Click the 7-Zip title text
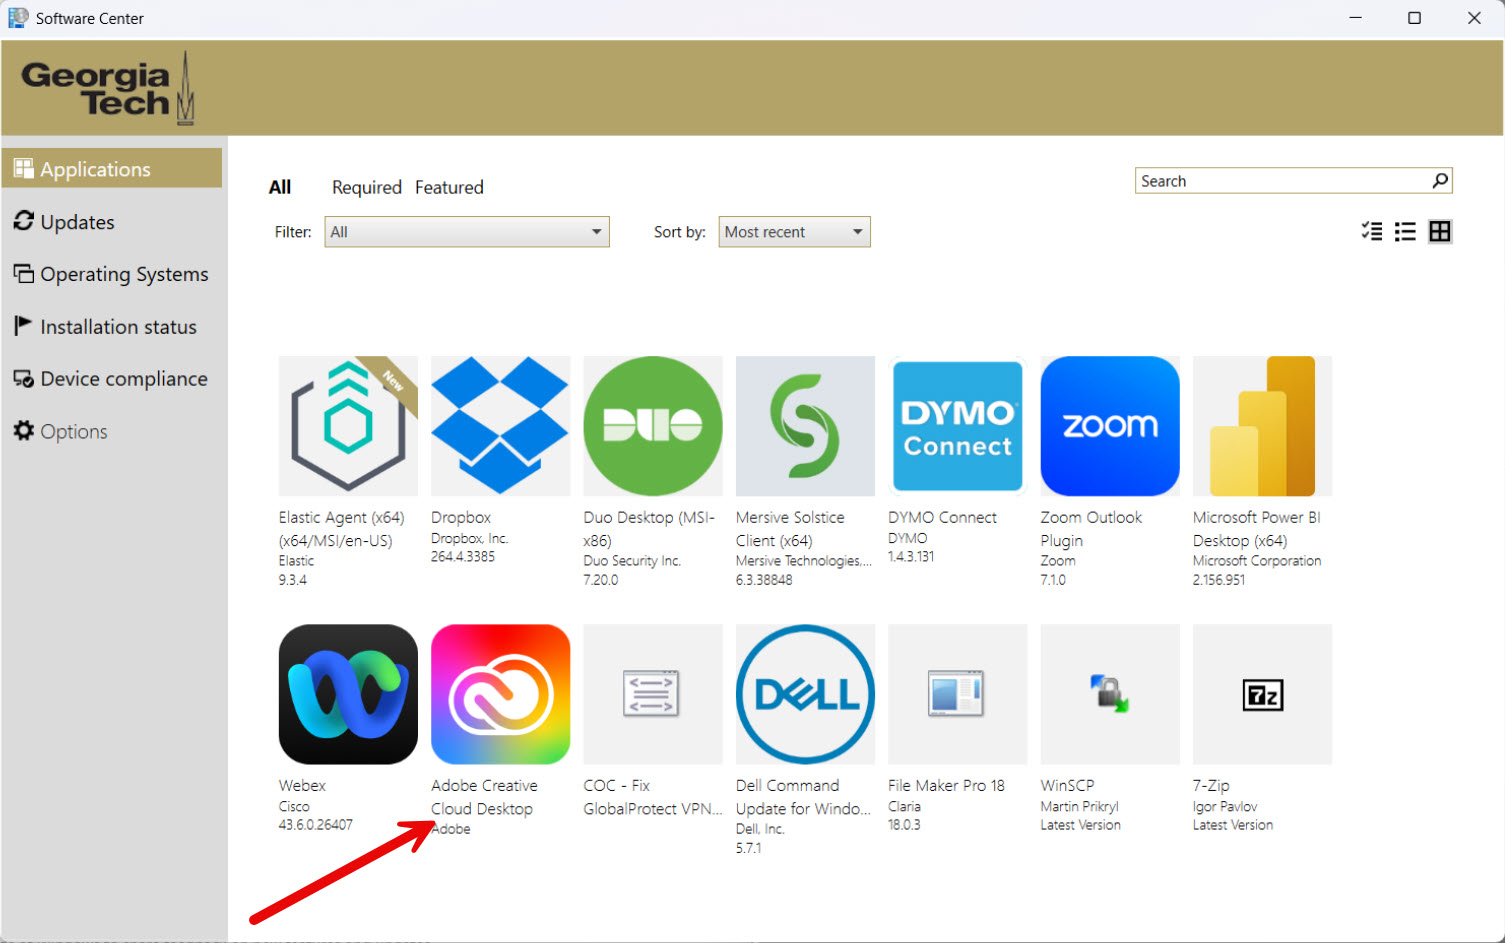Screen dimensions: 1505x943 [x=1211, y=786]
